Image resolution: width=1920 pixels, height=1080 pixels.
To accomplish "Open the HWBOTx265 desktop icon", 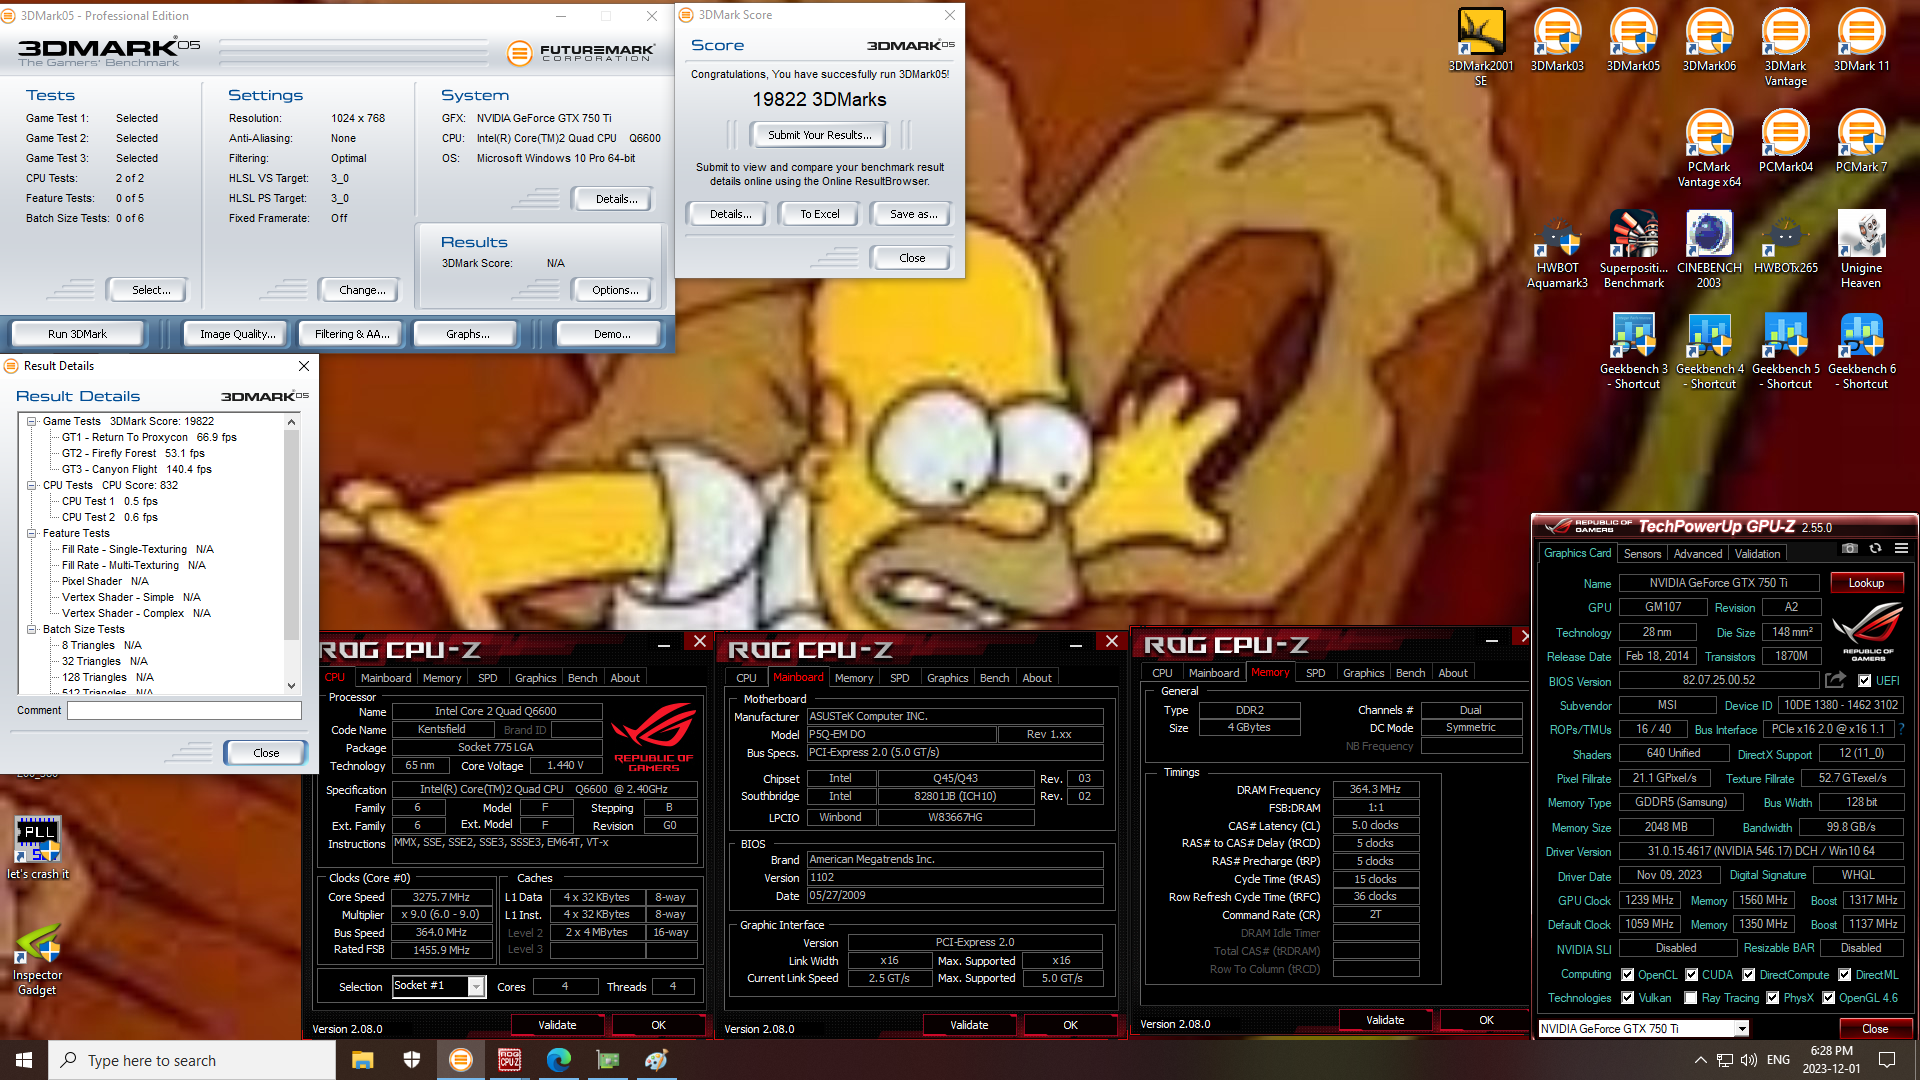I will 1785,243.
